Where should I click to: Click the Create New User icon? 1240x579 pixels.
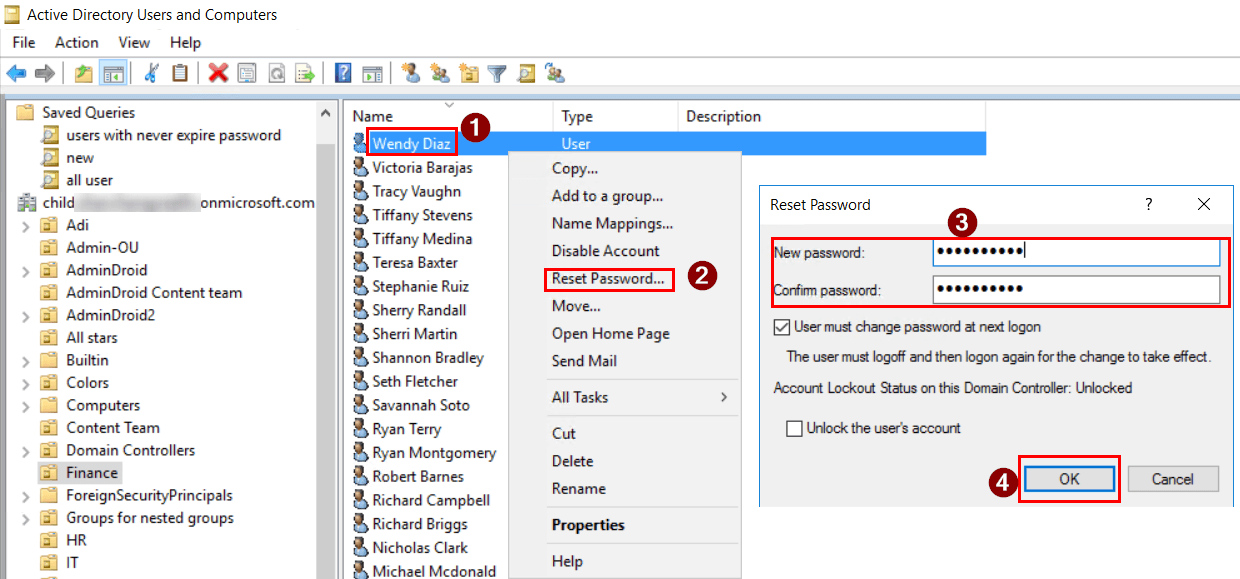point(411,72)
